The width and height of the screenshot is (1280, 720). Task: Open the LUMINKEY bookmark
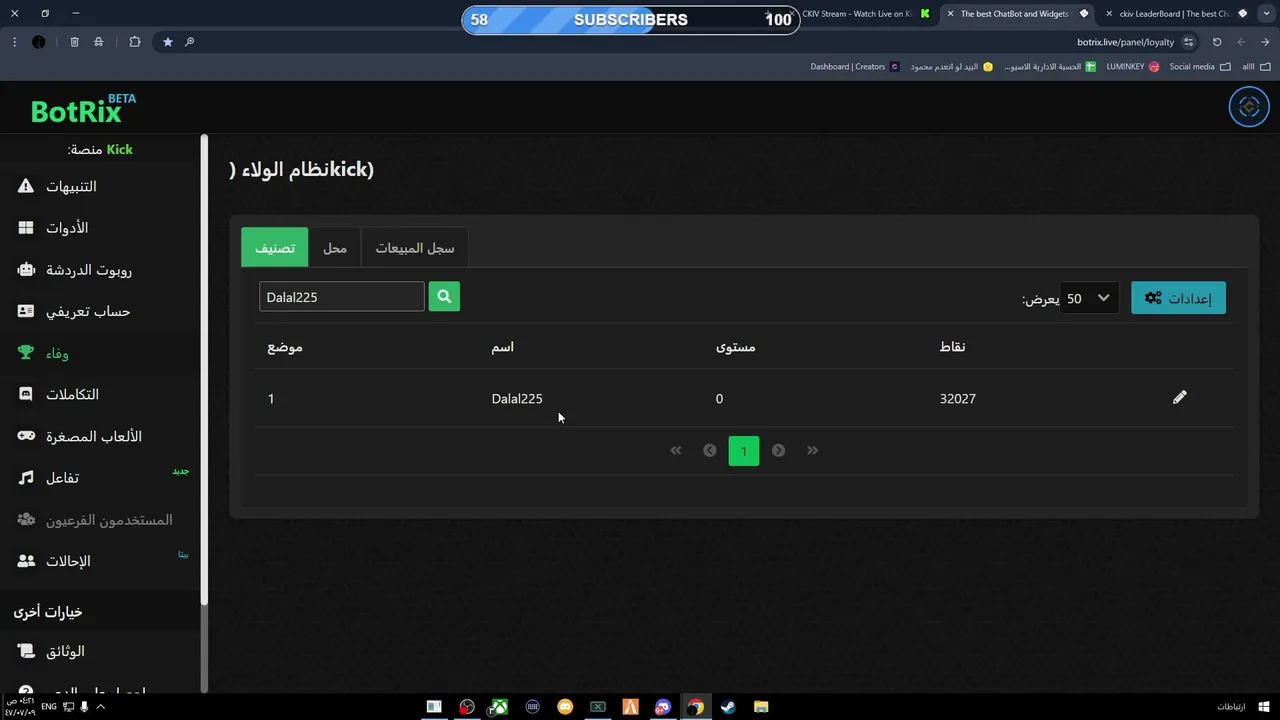[1132, 67]
